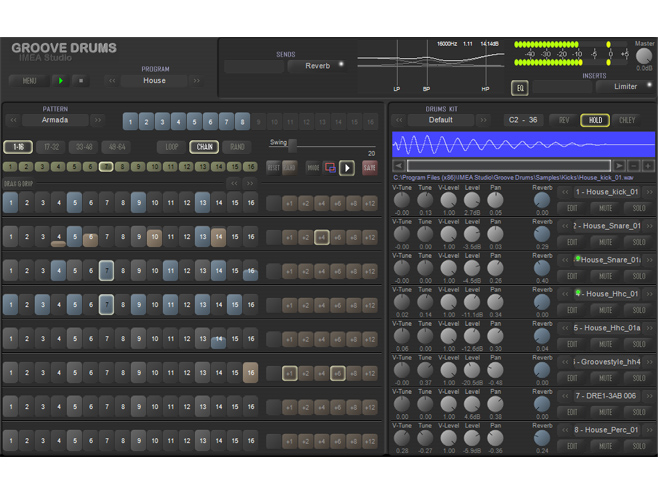Shift pattern right with the >> arrows
The image size is (658, 494).
[250, 183]
